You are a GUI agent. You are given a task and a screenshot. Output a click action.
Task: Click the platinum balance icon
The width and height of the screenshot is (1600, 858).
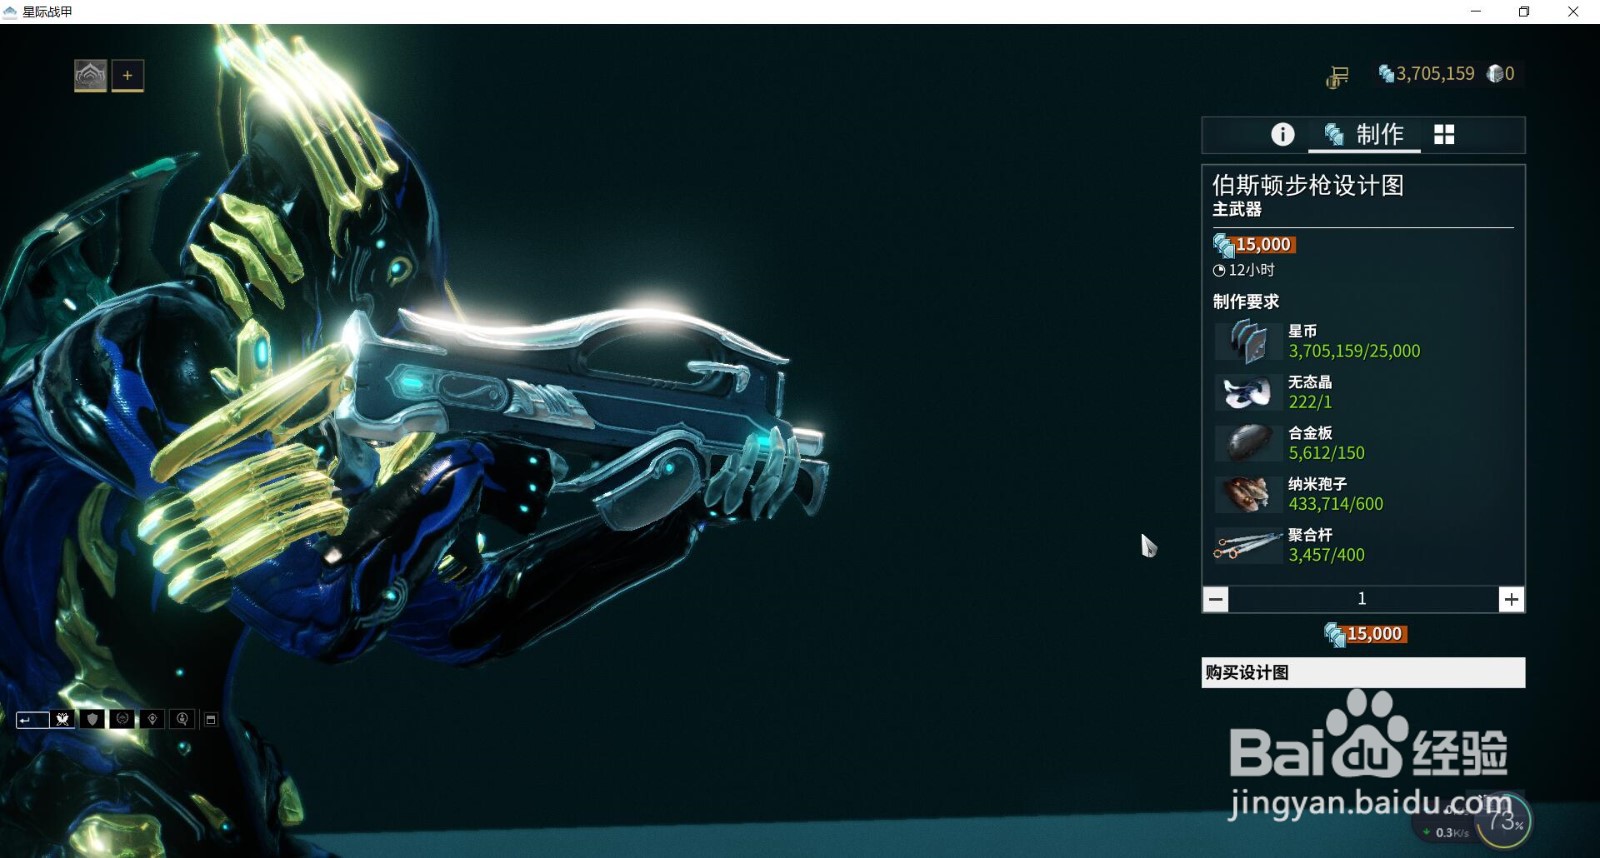click(x=1496, y=73)
